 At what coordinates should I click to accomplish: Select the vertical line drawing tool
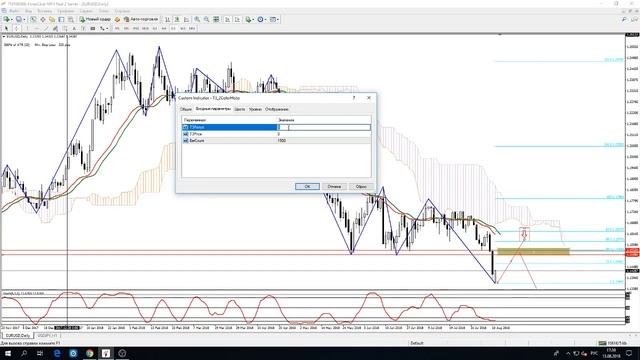click(27, 29)
